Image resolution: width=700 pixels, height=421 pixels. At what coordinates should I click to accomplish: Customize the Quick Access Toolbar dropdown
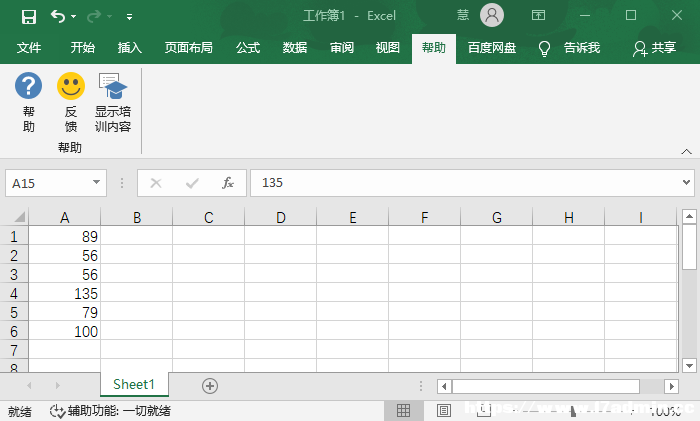tap(129, 17)
